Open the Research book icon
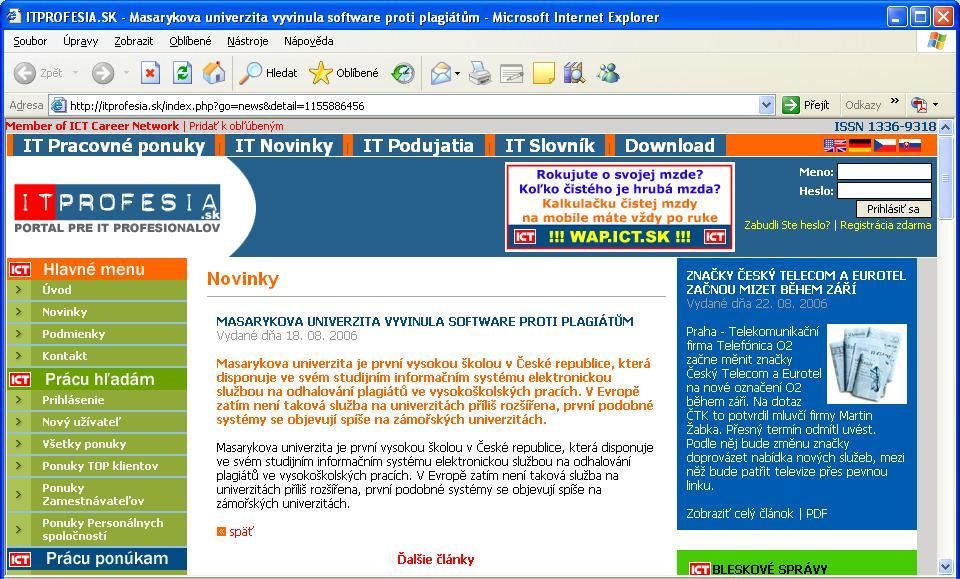The width and height of the screenshot is (960, 579). click(x=574, y=73)
